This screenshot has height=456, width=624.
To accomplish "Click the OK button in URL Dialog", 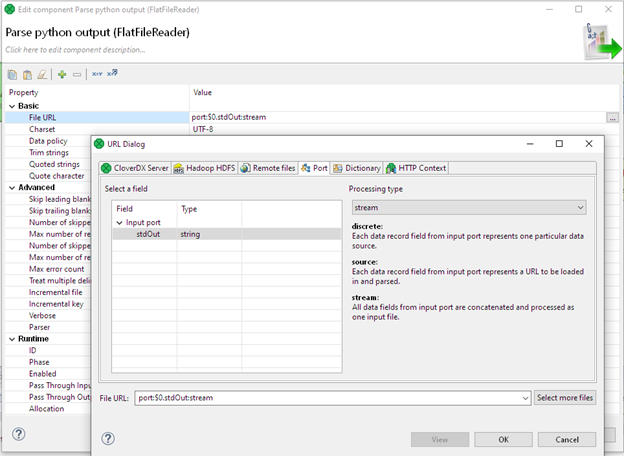I will pos(503,439).
